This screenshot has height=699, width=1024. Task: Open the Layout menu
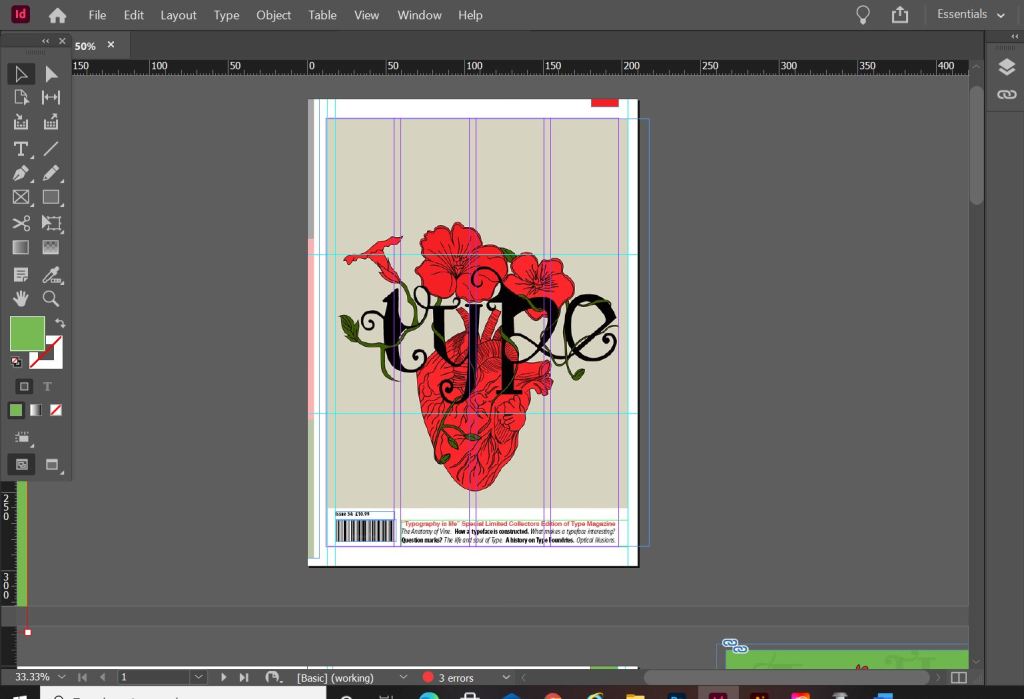(178, 15)
